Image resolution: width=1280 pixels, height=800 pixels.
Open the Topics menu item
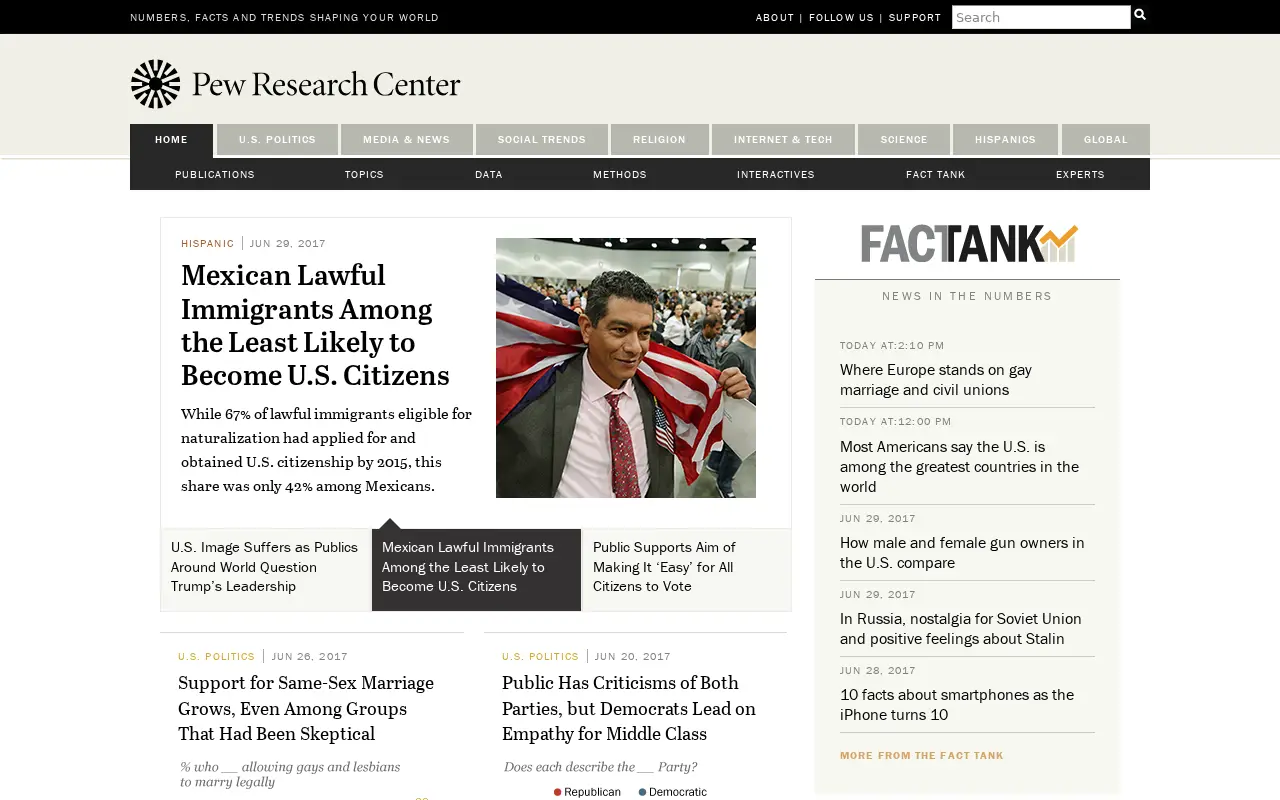364,175
